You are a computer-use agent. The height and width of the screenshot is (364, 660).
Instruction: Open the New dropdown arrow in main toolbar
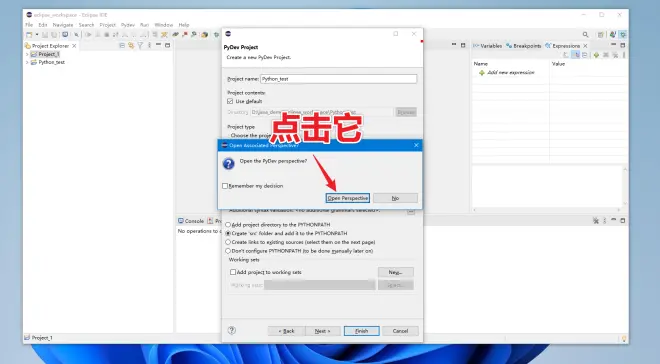tap(37, 35)
